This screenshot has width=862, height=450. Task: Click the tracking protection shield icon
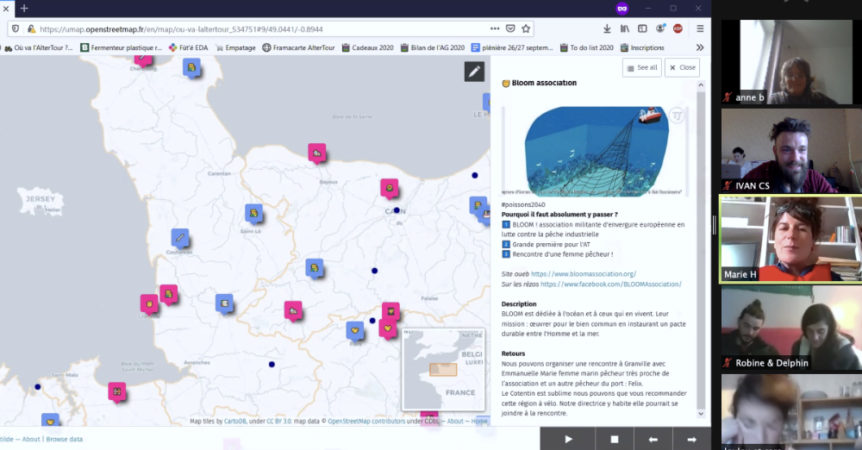[x=15, y=29]
